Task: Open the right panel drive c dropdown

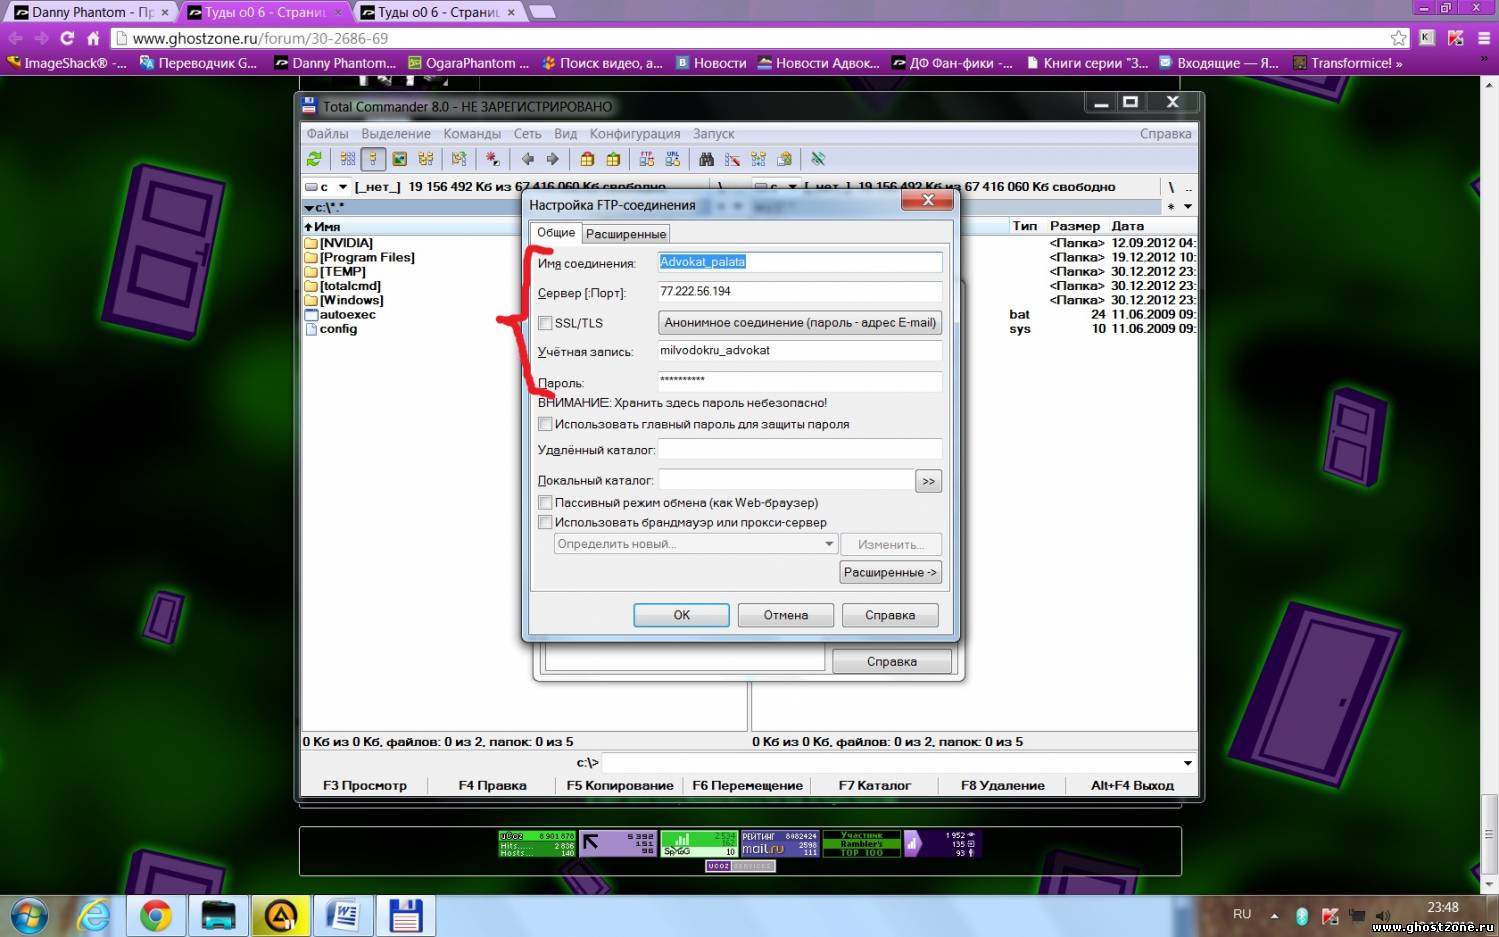Action: [x=793, y=187]
